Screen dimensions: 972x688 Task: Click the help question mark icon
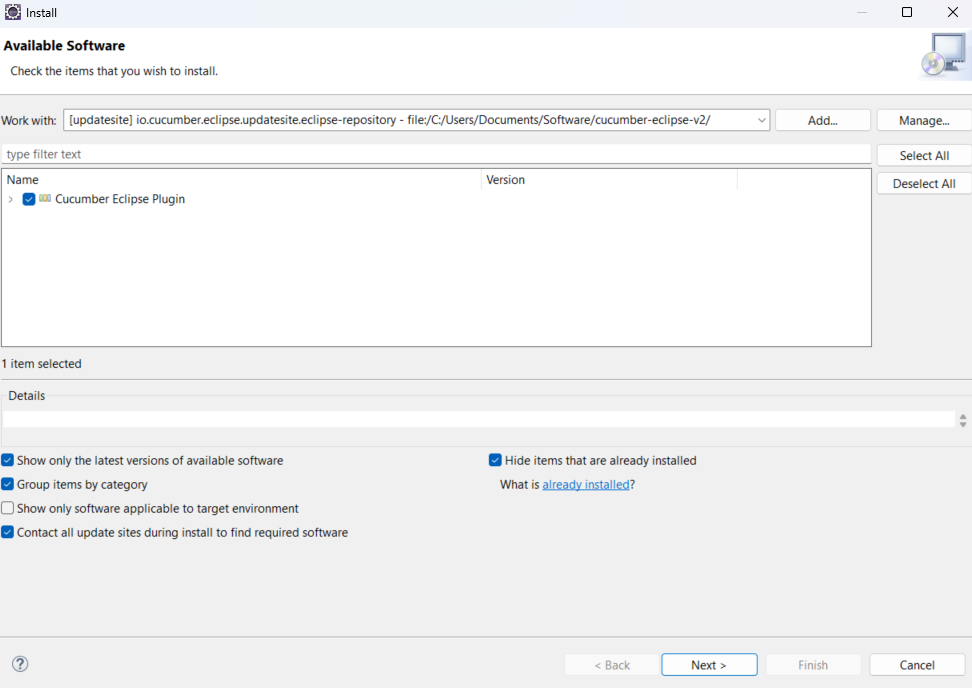click(x=20, y=664)
